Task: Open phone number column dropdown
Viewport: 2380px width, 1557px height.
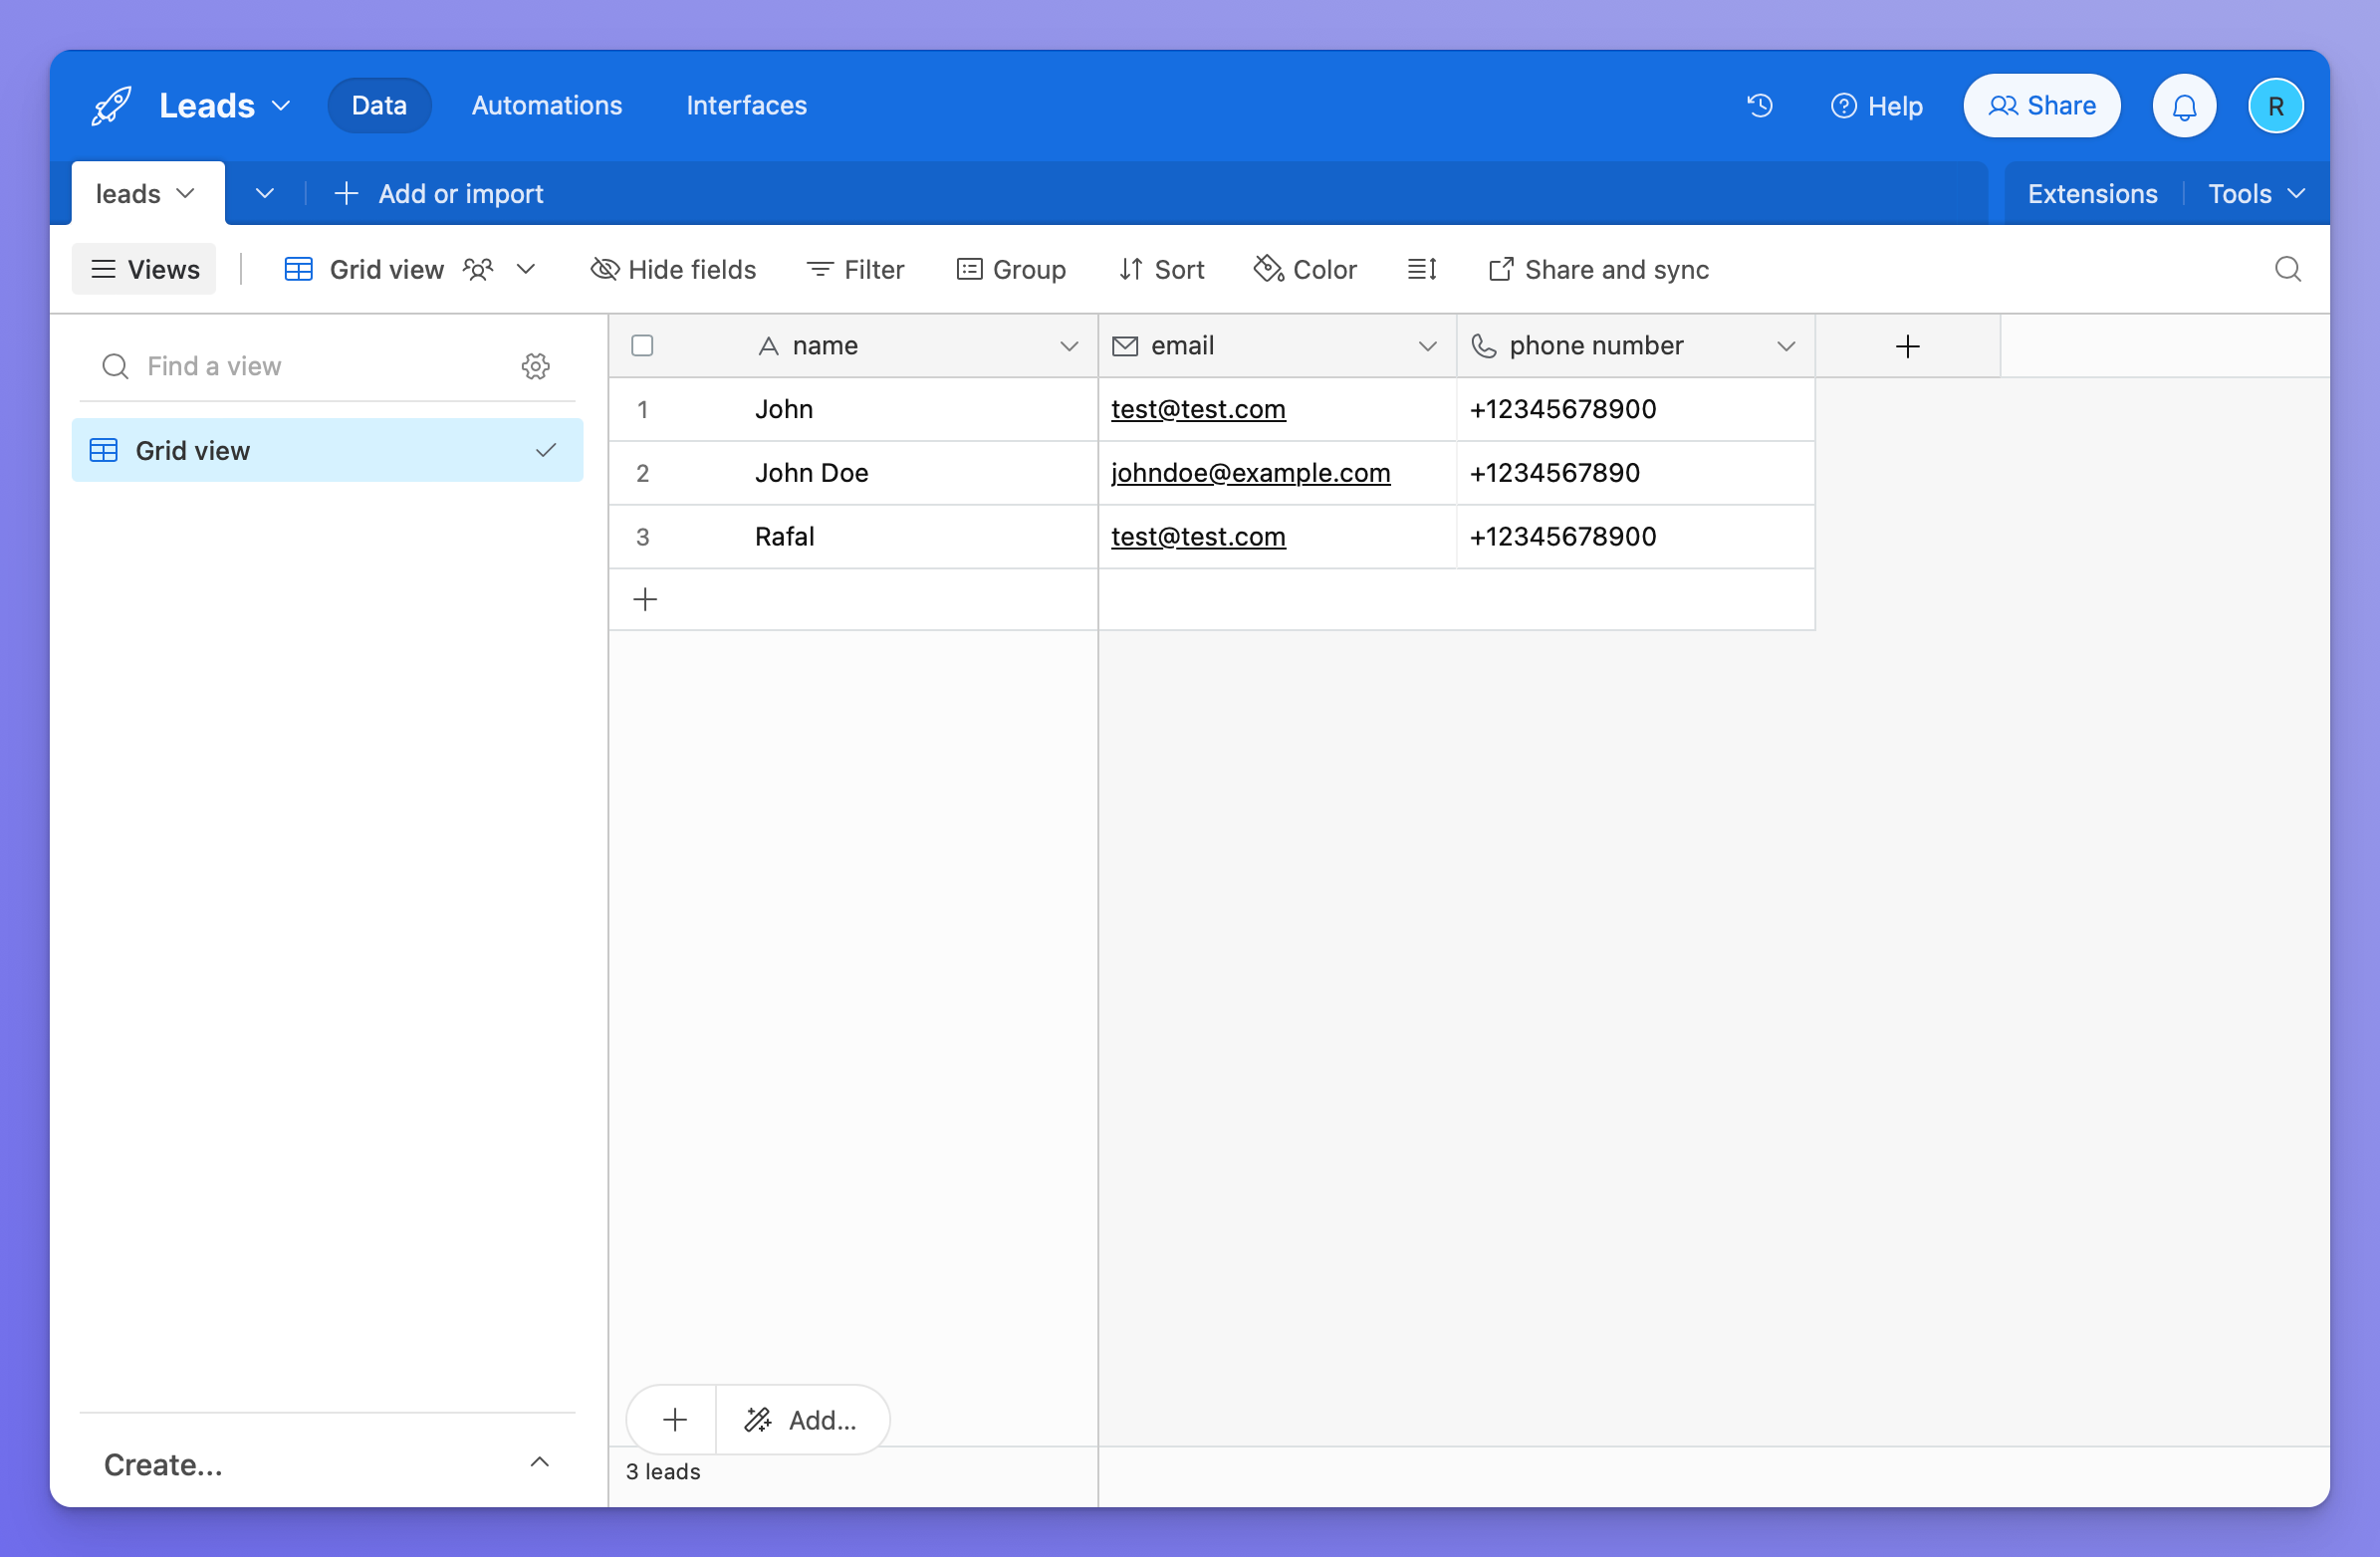Action: pos(1786,346)
